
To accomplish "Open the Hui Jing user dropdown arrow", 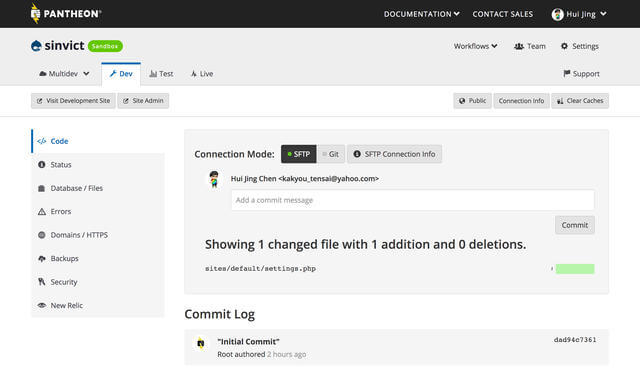I will coord(603,14).
